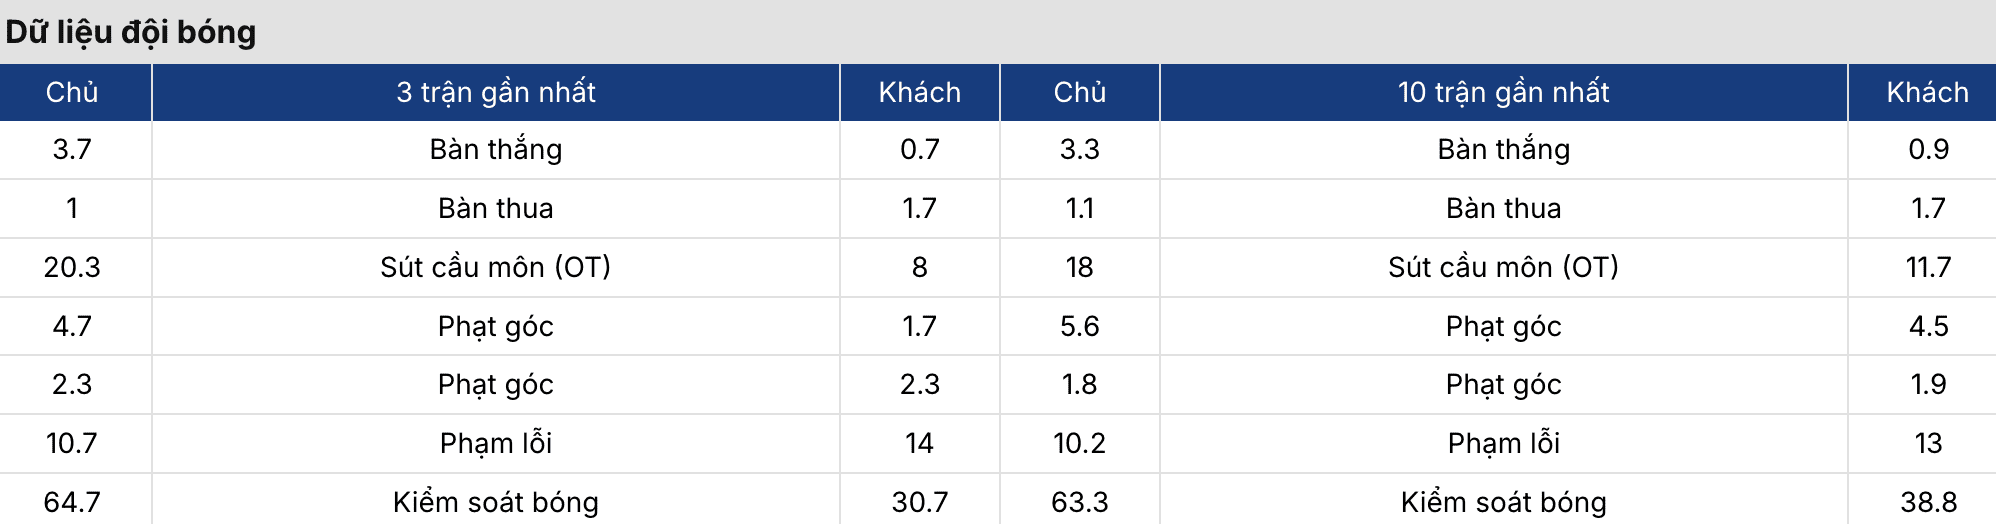Click the shots value 20.3
Viewport: 1996px width, 524px height.
click(x=72, y=267)
